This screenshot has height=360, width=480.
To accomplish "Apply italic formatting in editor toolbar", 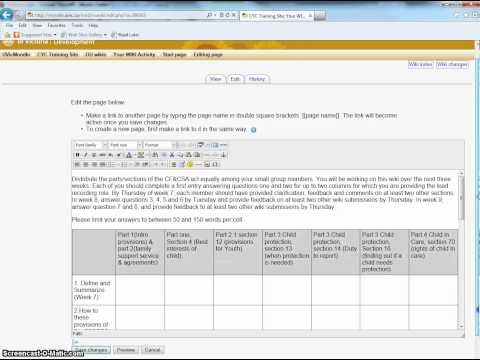I will pyautogui.click(x=86, y=155).
